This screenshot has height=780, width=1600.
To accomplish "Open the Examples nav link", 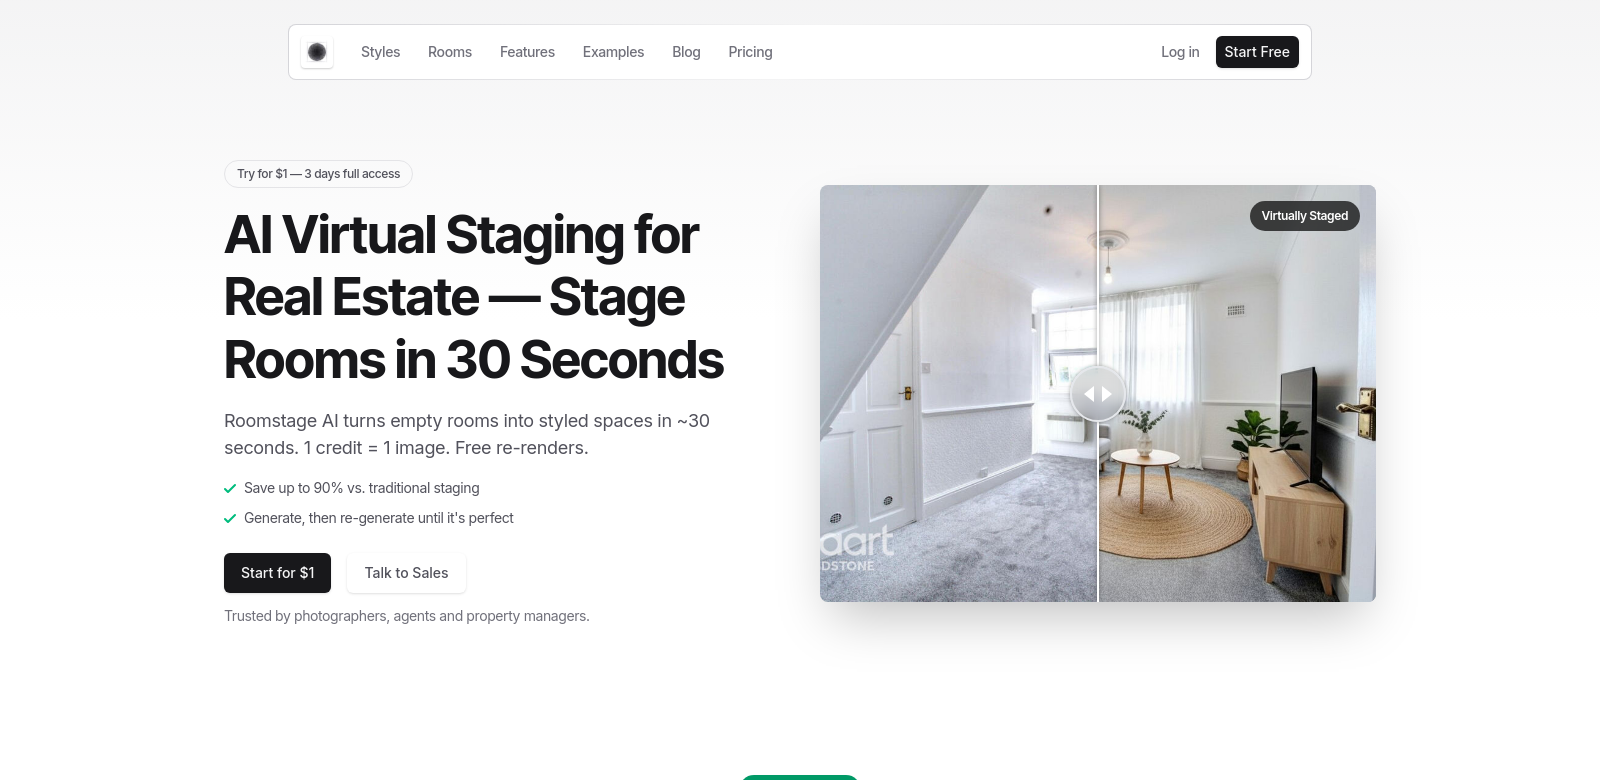I will point(613,52).
